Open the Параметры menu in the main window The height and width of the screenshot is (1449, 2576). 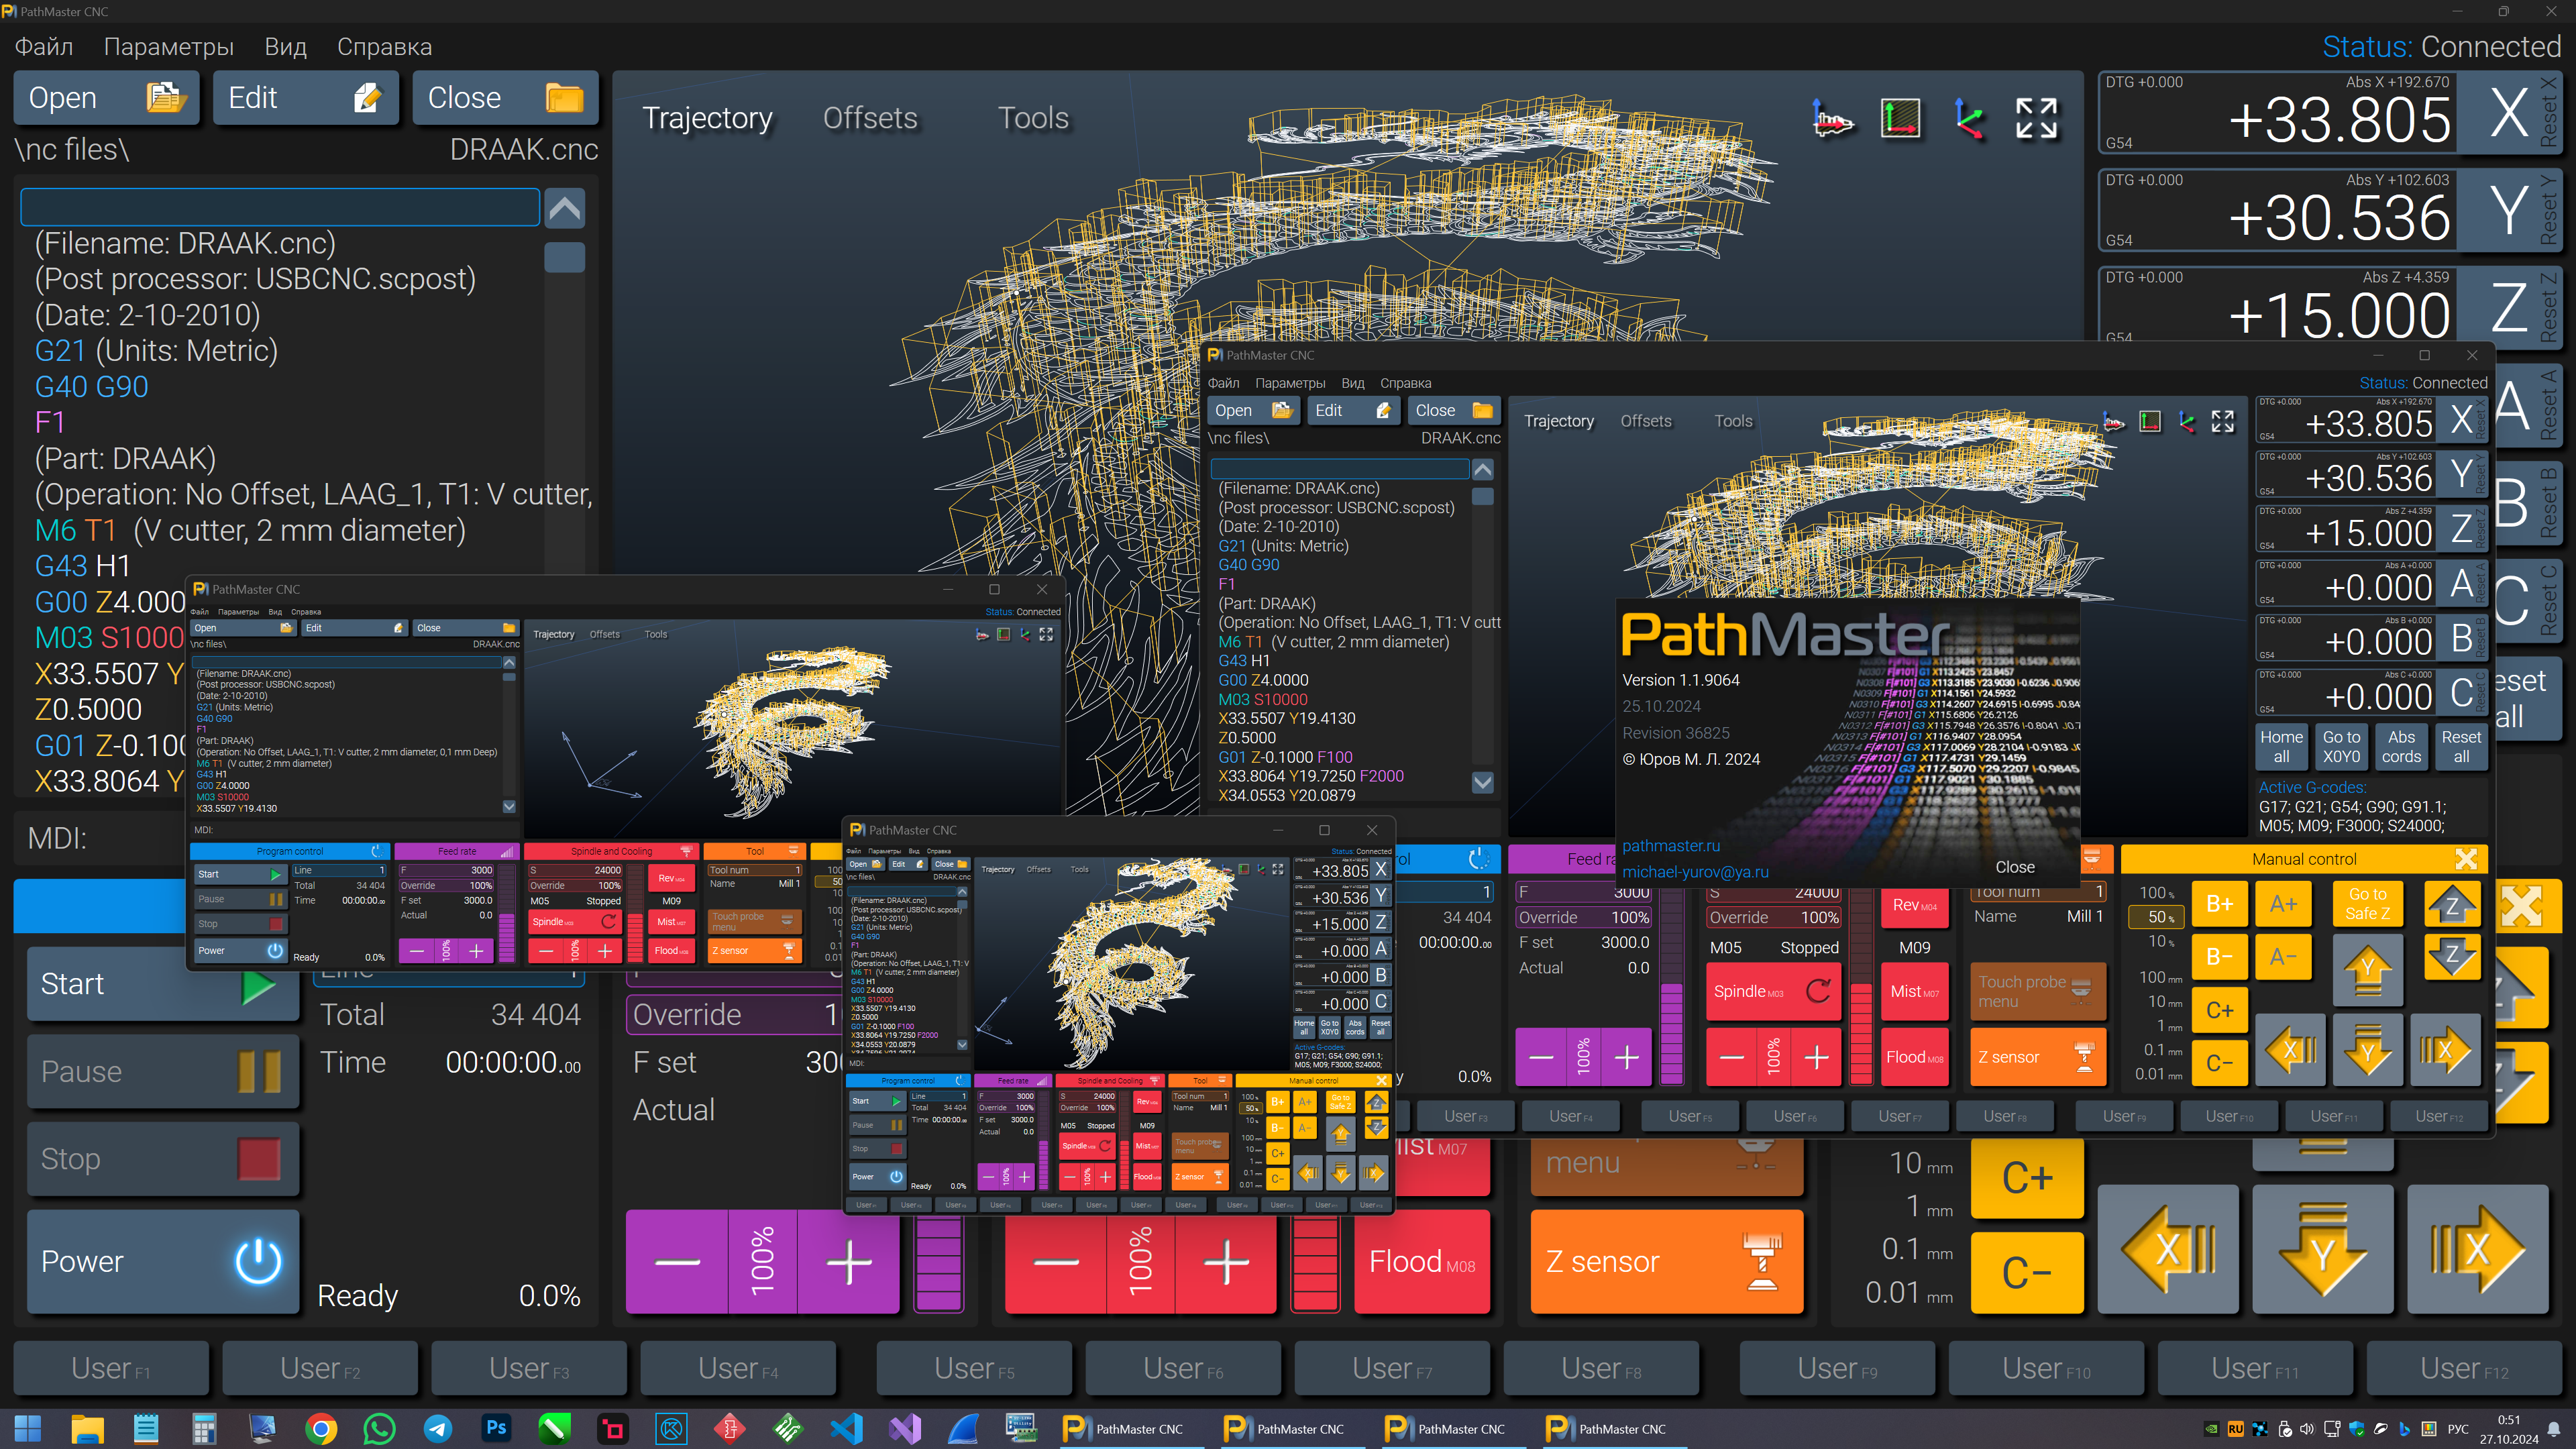click(x=168, y=47)
